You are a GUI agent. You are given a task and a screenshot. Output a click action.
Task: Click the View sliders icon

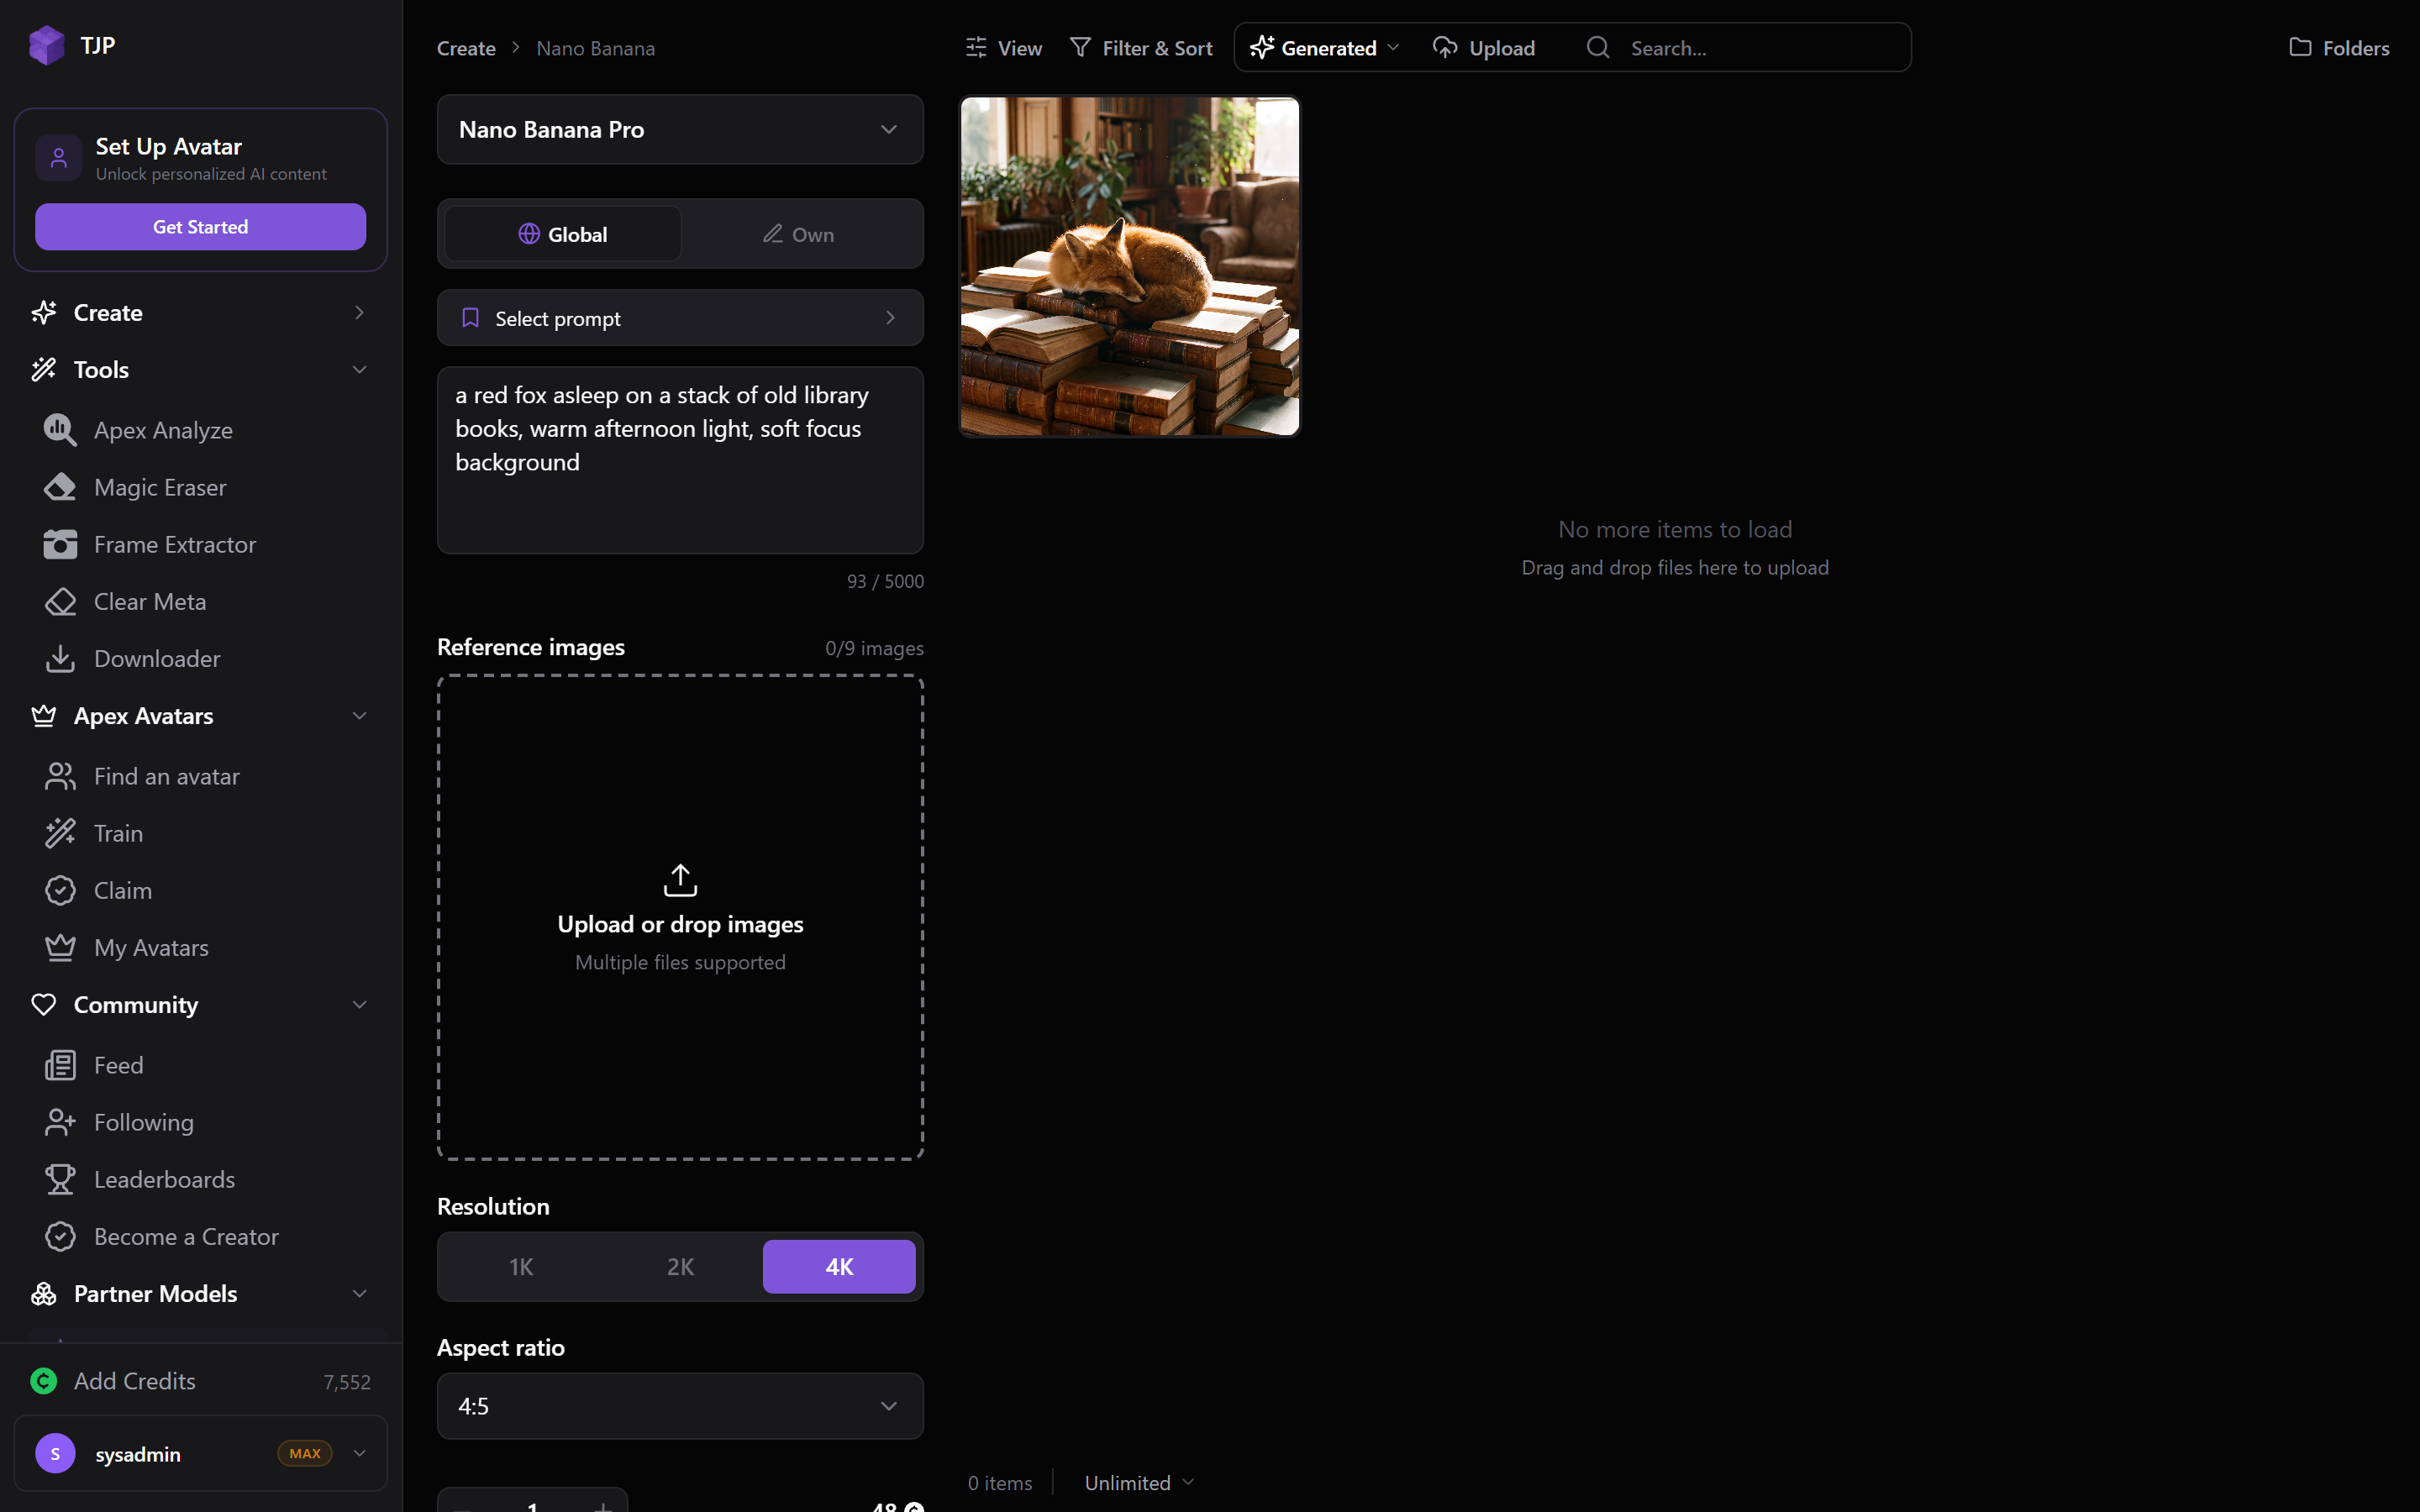tap(976, 47)
